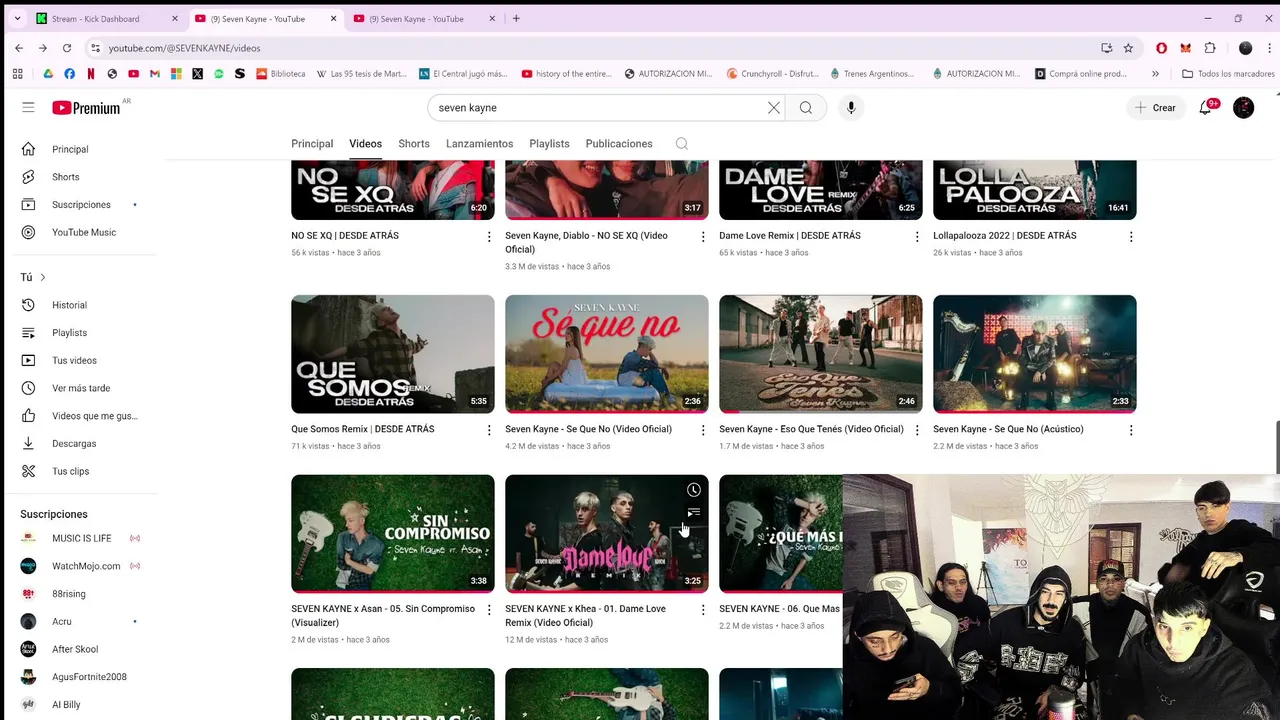
Task: Expand the Tú section chevron
Action: [x=42, y=277]
